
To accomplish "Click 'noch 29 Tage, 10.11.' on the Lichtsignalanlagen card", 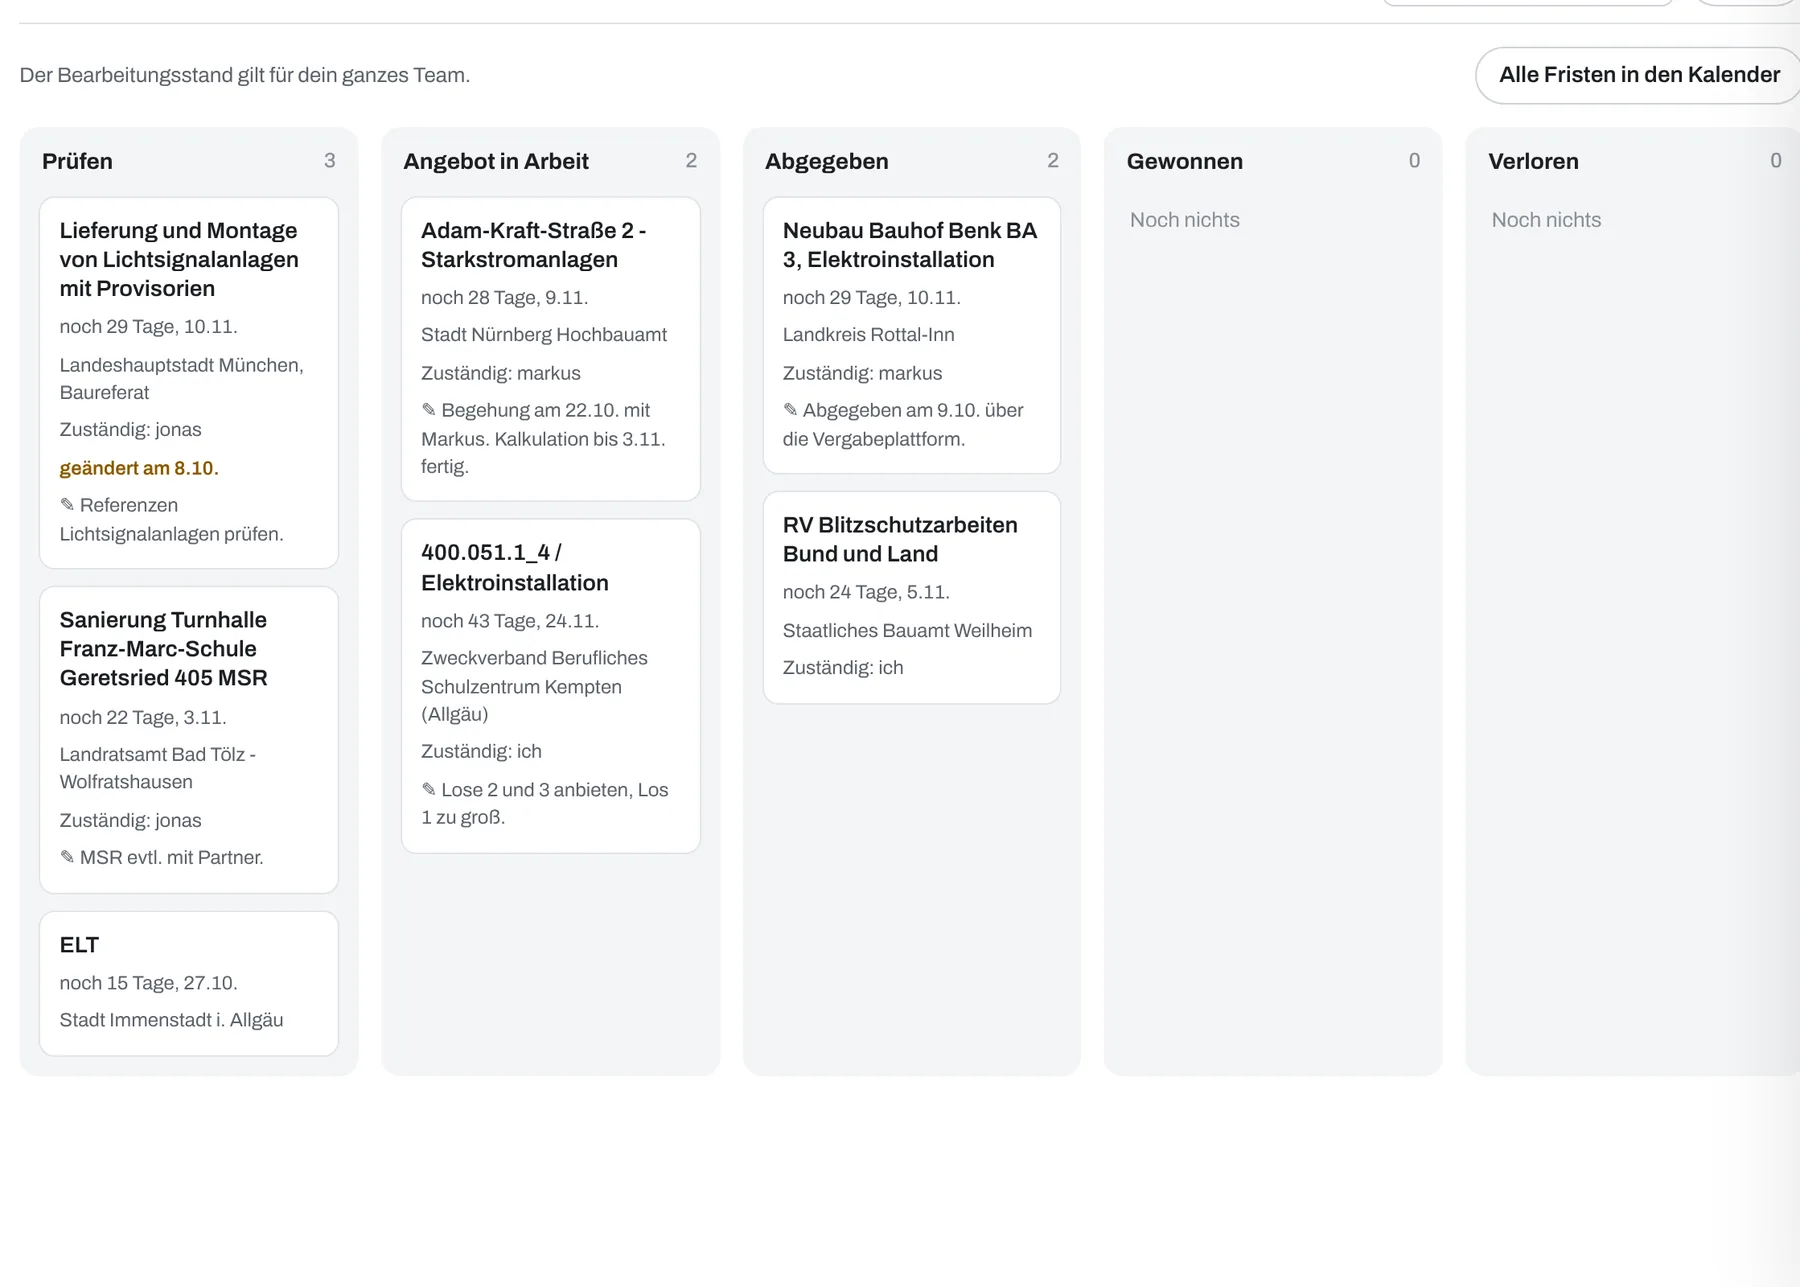I will pyautogui.click(x=149, y=327).
